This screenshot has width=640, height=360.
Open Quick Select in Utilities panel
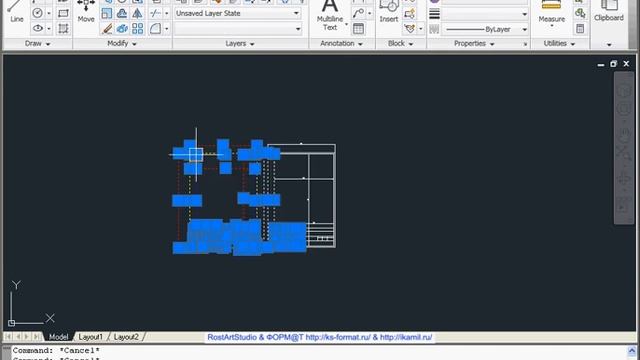tap(580, 13)
